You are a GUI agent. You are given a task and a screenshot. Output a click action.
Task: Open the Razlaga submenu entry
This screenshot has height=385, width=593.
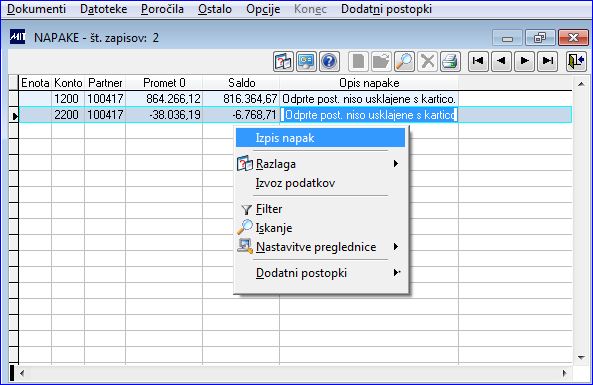(320, 164)
